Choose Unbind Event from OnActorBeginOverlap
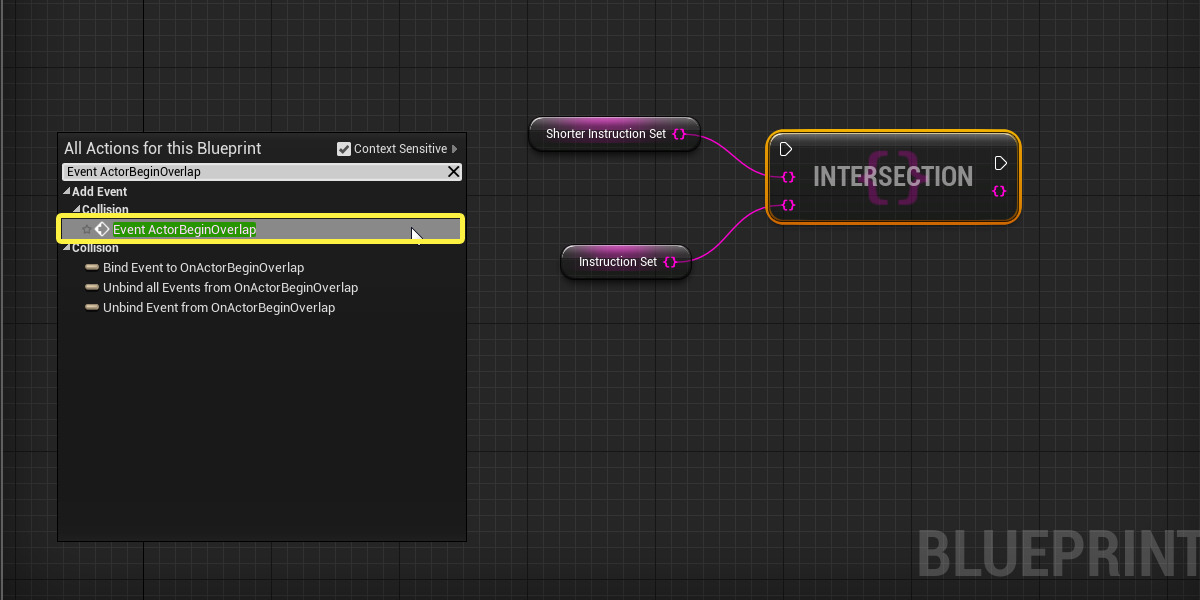1200x600 pixels. 219,308
